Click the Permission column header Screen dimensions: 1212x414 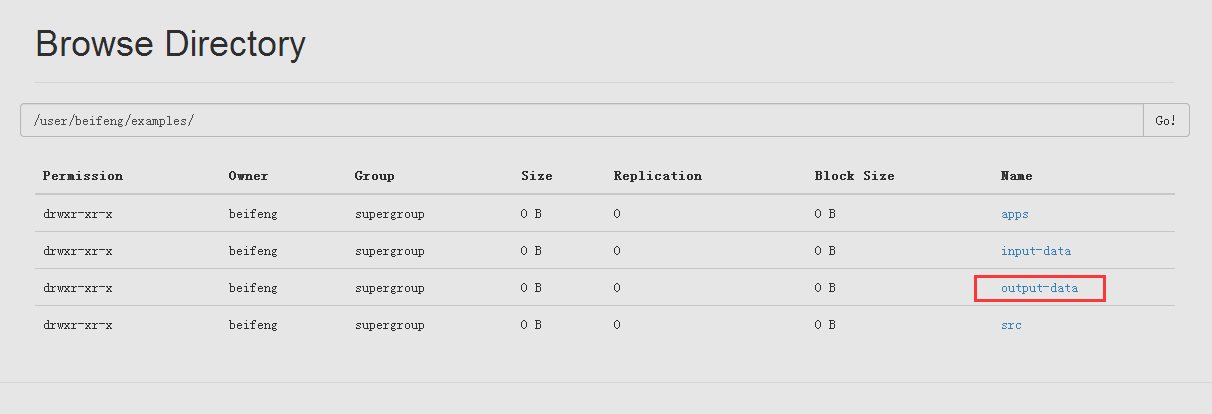pos(82,176)
